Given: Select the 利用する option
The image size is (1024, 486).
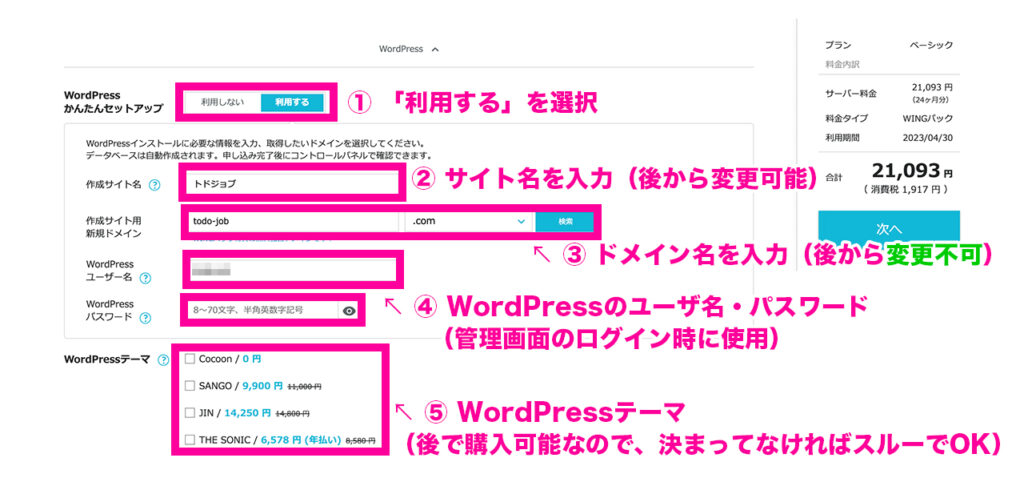Looking at the screenshot, I should [x=291, y=102].
